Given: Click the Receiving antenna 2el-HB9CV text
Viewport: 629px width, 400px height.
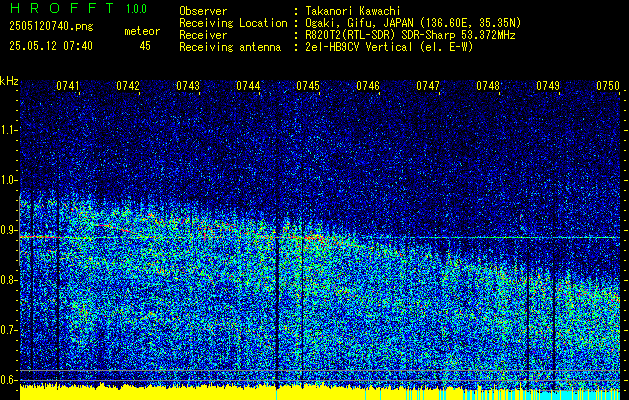Looking at the screenshot, I should tap(390, 47).
